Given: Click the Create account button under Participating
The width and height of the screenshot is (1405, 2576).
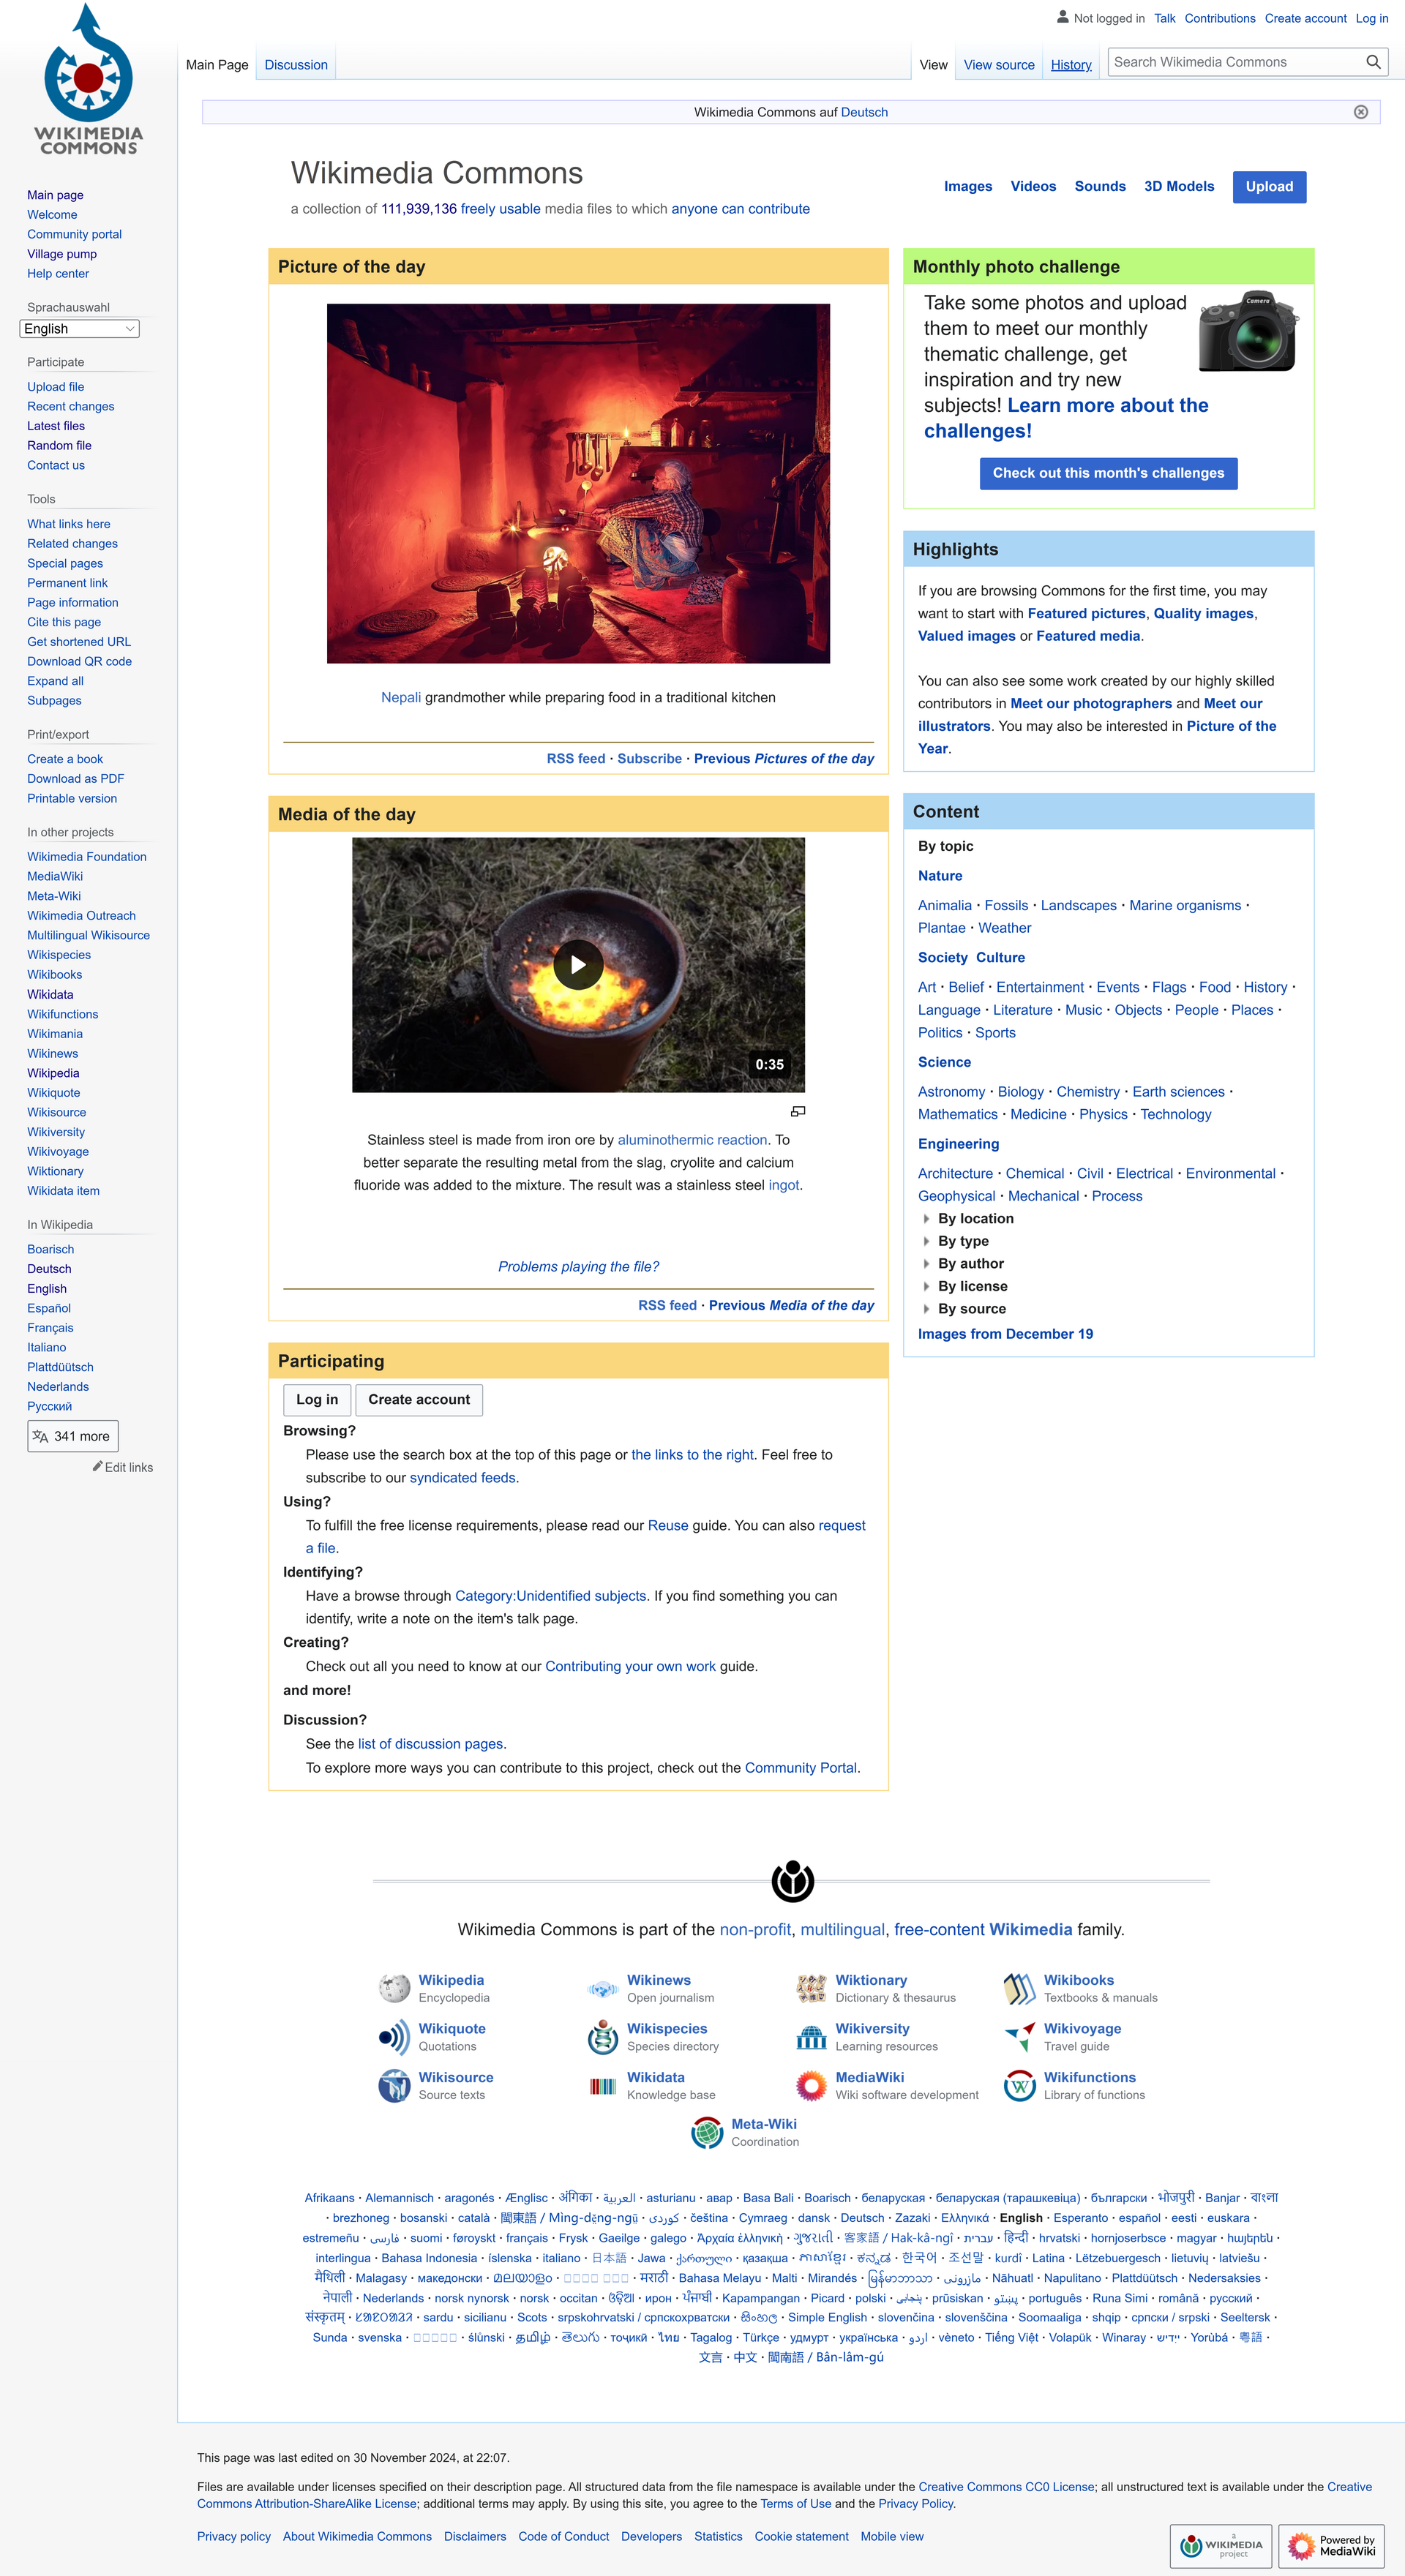Looking at the screenshot, I should pyautogui.click(x=419, y=1400).
